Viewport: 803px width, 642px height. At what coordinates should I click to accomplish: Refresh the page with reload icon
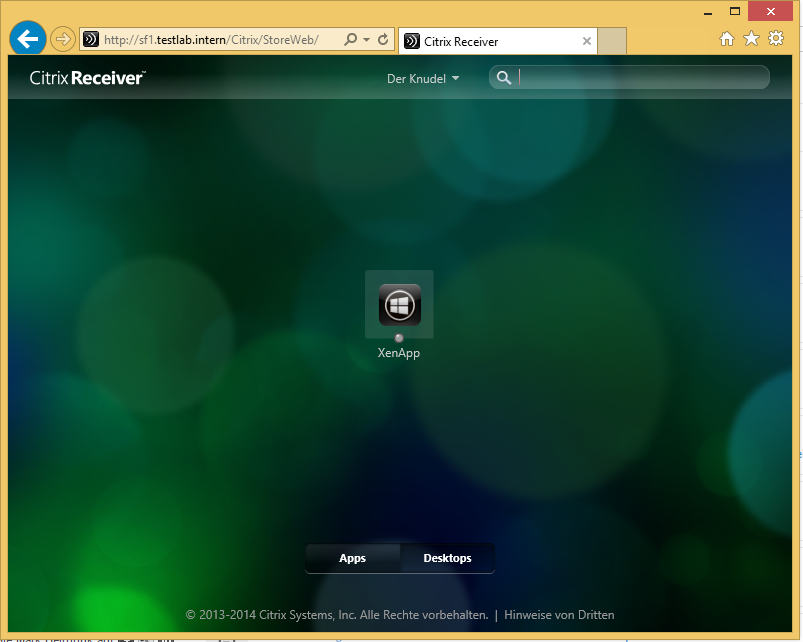[383, 39]
